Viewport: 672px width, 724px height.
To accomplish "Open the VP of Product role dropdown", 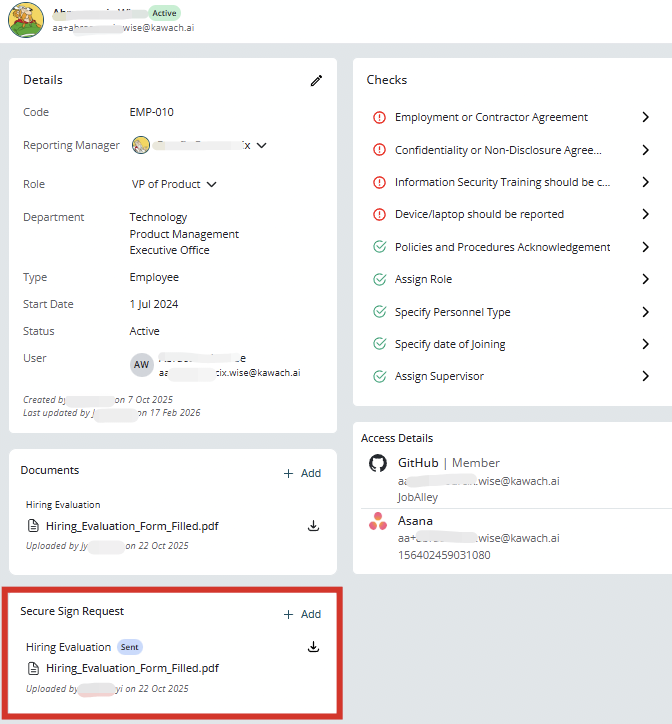I will click(211, 184).
